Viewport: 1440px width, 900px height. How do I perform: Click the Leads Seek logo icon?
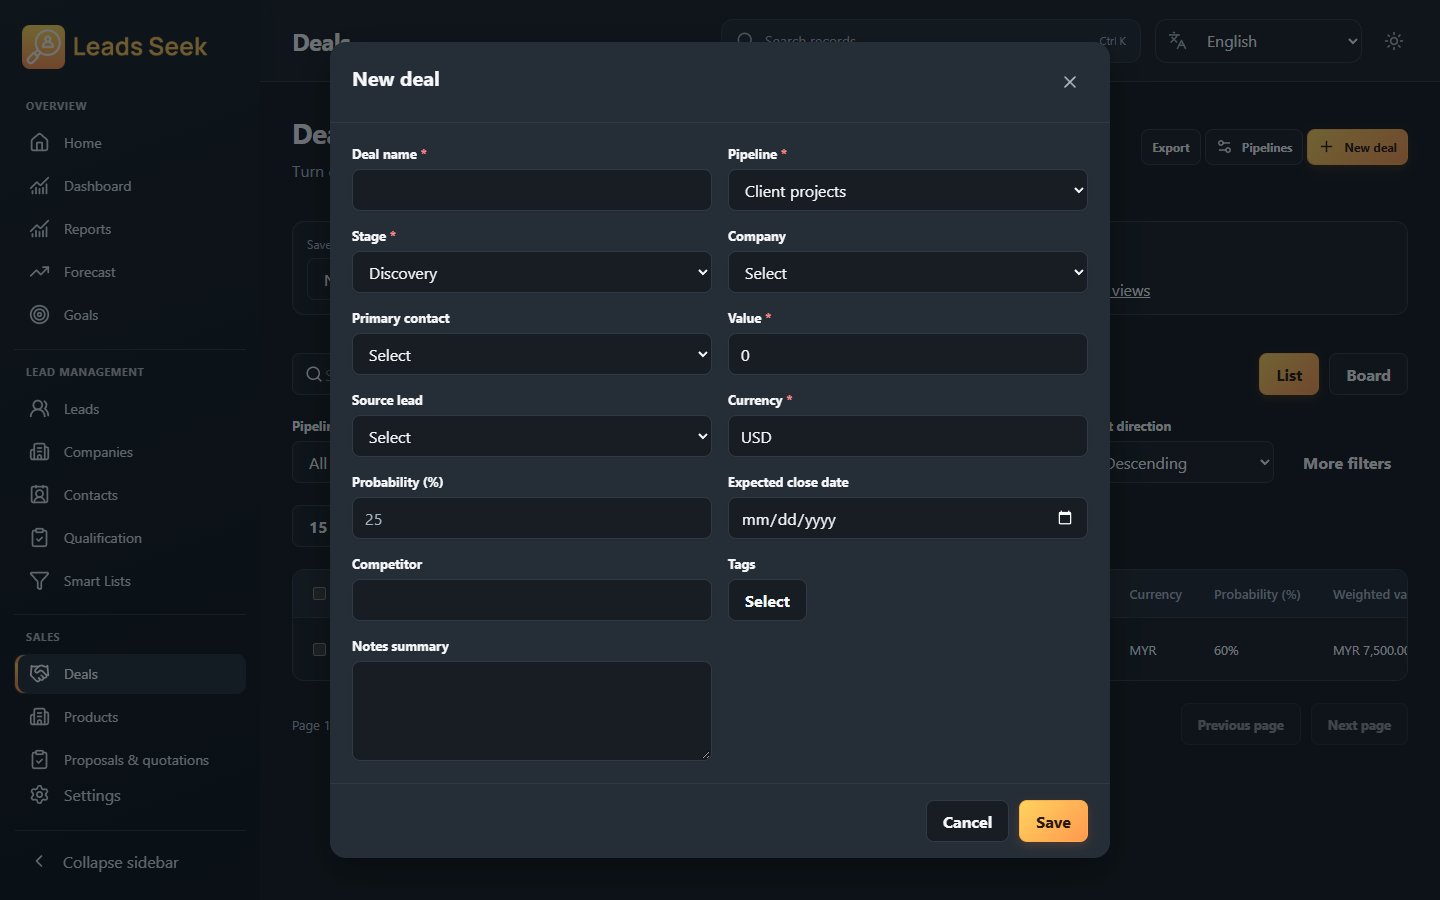43,46
